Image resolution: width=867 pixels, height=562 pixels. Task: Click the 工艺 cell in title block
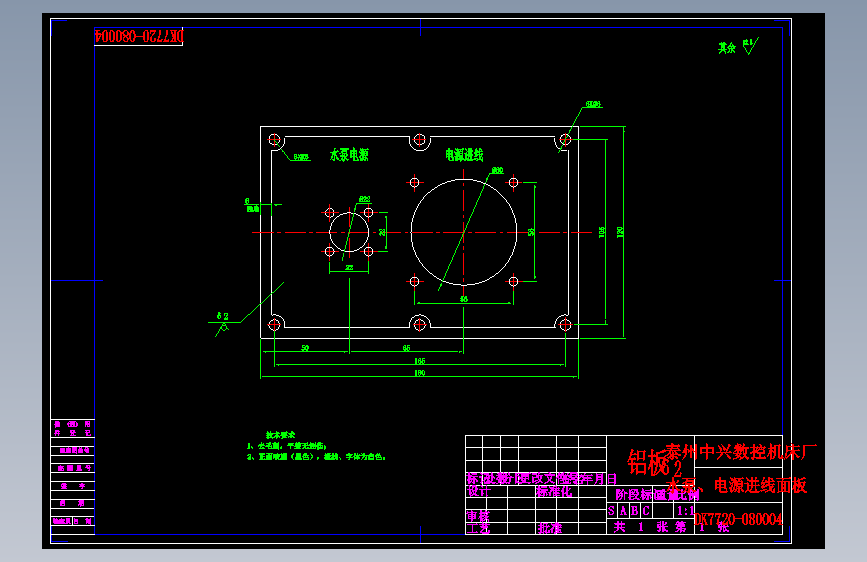[478, 528]
